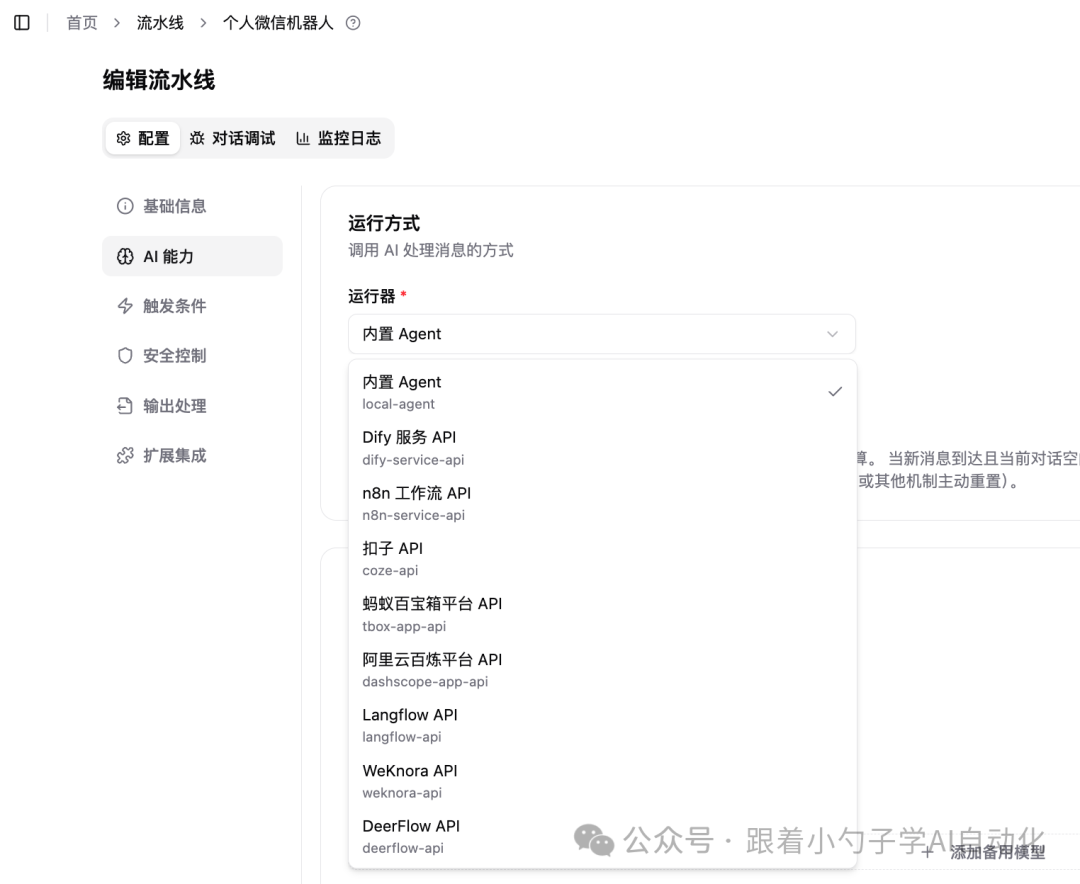Screen dimensions: 1080x884
Task: Select 基础信息 in the sidebar
Action: coord(192,206)
